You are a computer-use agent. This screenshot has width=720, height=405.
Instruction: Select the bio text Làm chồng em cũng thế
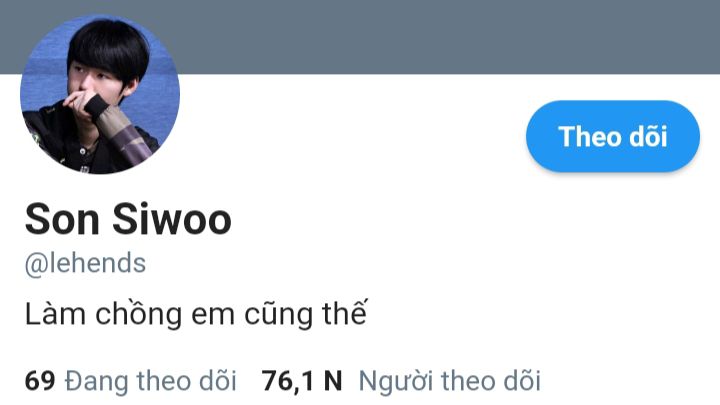(196, 314)
